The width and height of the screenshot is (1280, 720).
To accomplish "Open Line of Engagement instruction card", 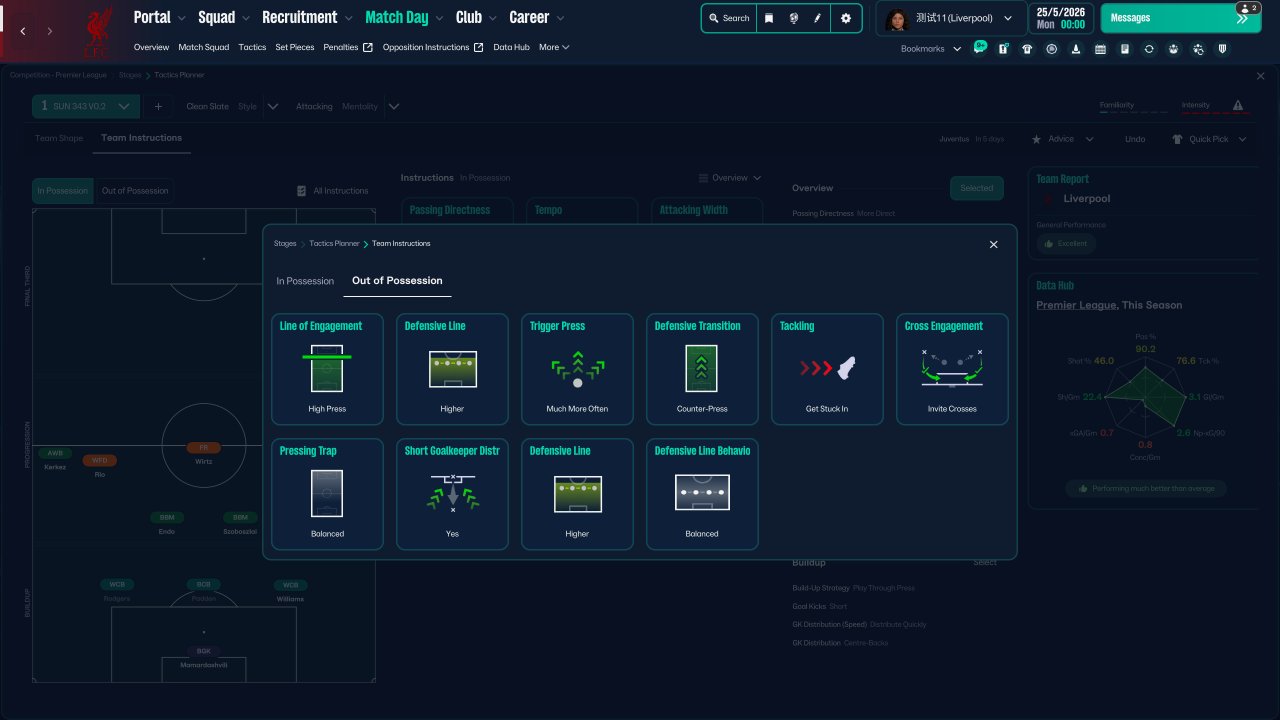I will point(327,369).
